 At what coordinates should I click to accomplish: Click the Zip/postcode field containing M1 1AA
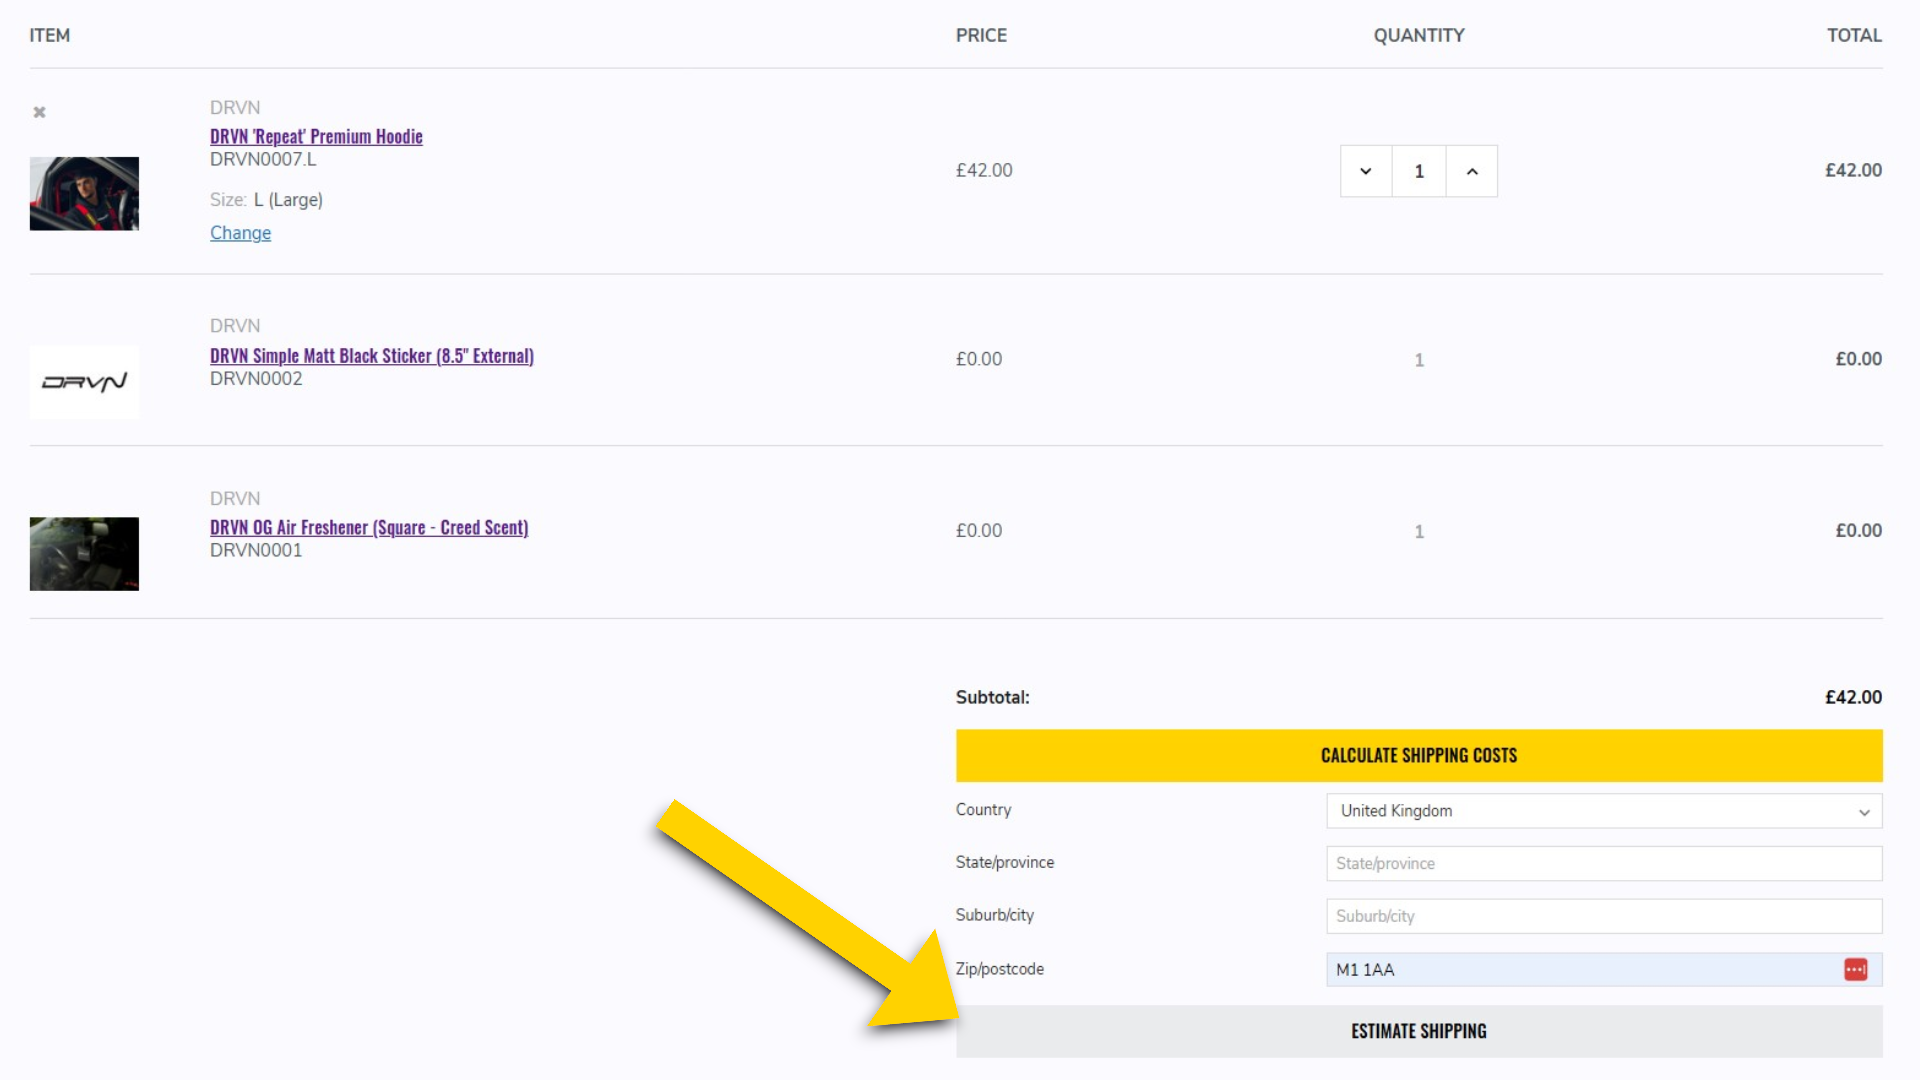(x=1604, y=969)
